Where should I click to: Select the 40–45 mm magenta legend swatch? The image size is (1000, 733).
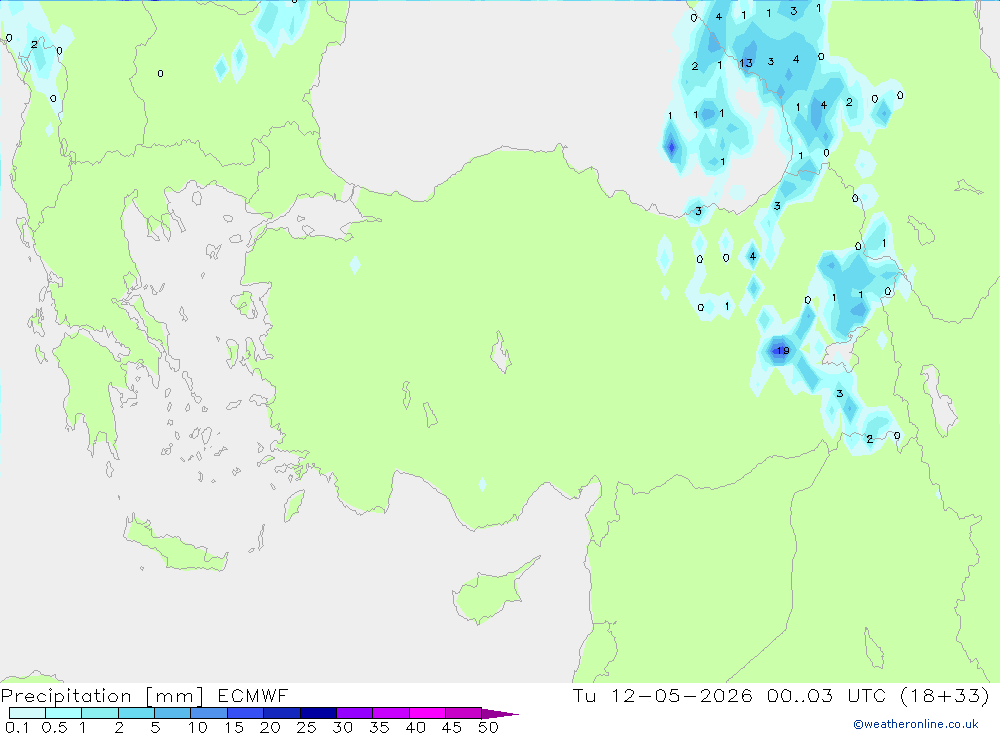pyautogui.click(x=427, y=713)
